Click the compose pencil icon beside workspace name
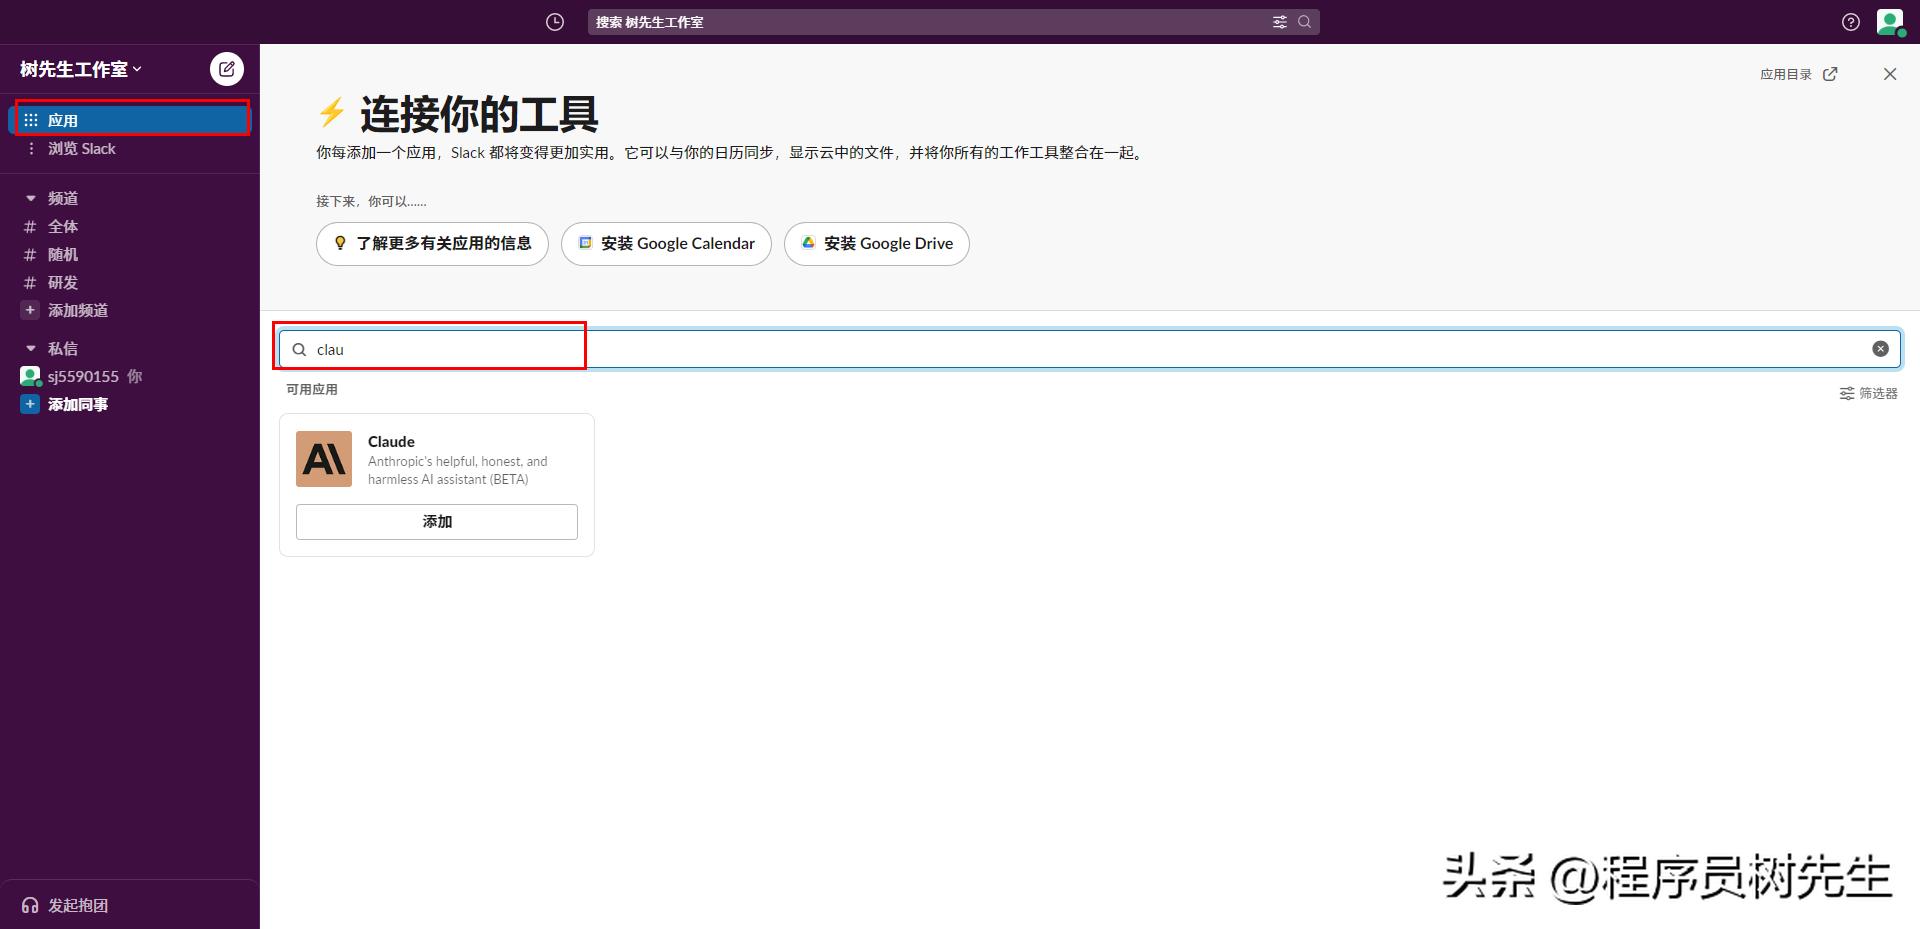This screenshot has height=929, width=1920. click(x=226, y=68)
